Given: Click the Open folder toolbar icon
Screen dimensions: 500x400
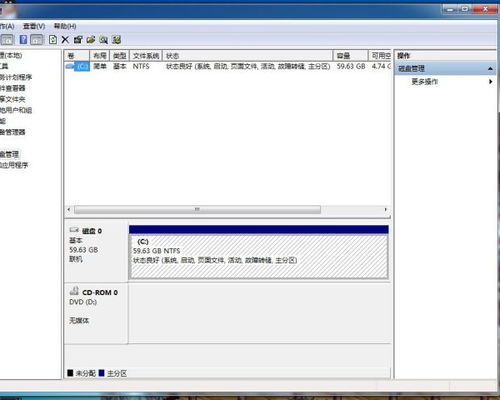Looking at the screenshot, I should [91, 40].
